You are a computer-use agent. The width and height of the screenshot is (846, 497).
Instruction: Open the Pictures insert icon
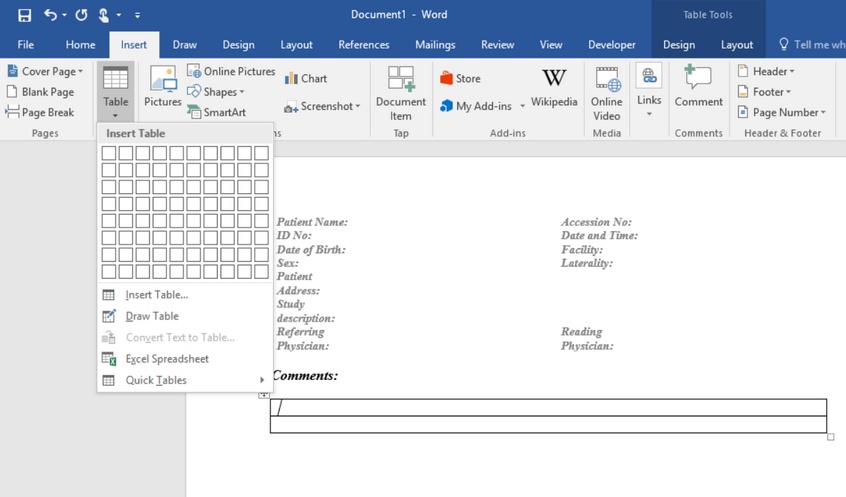pos(162,87)
